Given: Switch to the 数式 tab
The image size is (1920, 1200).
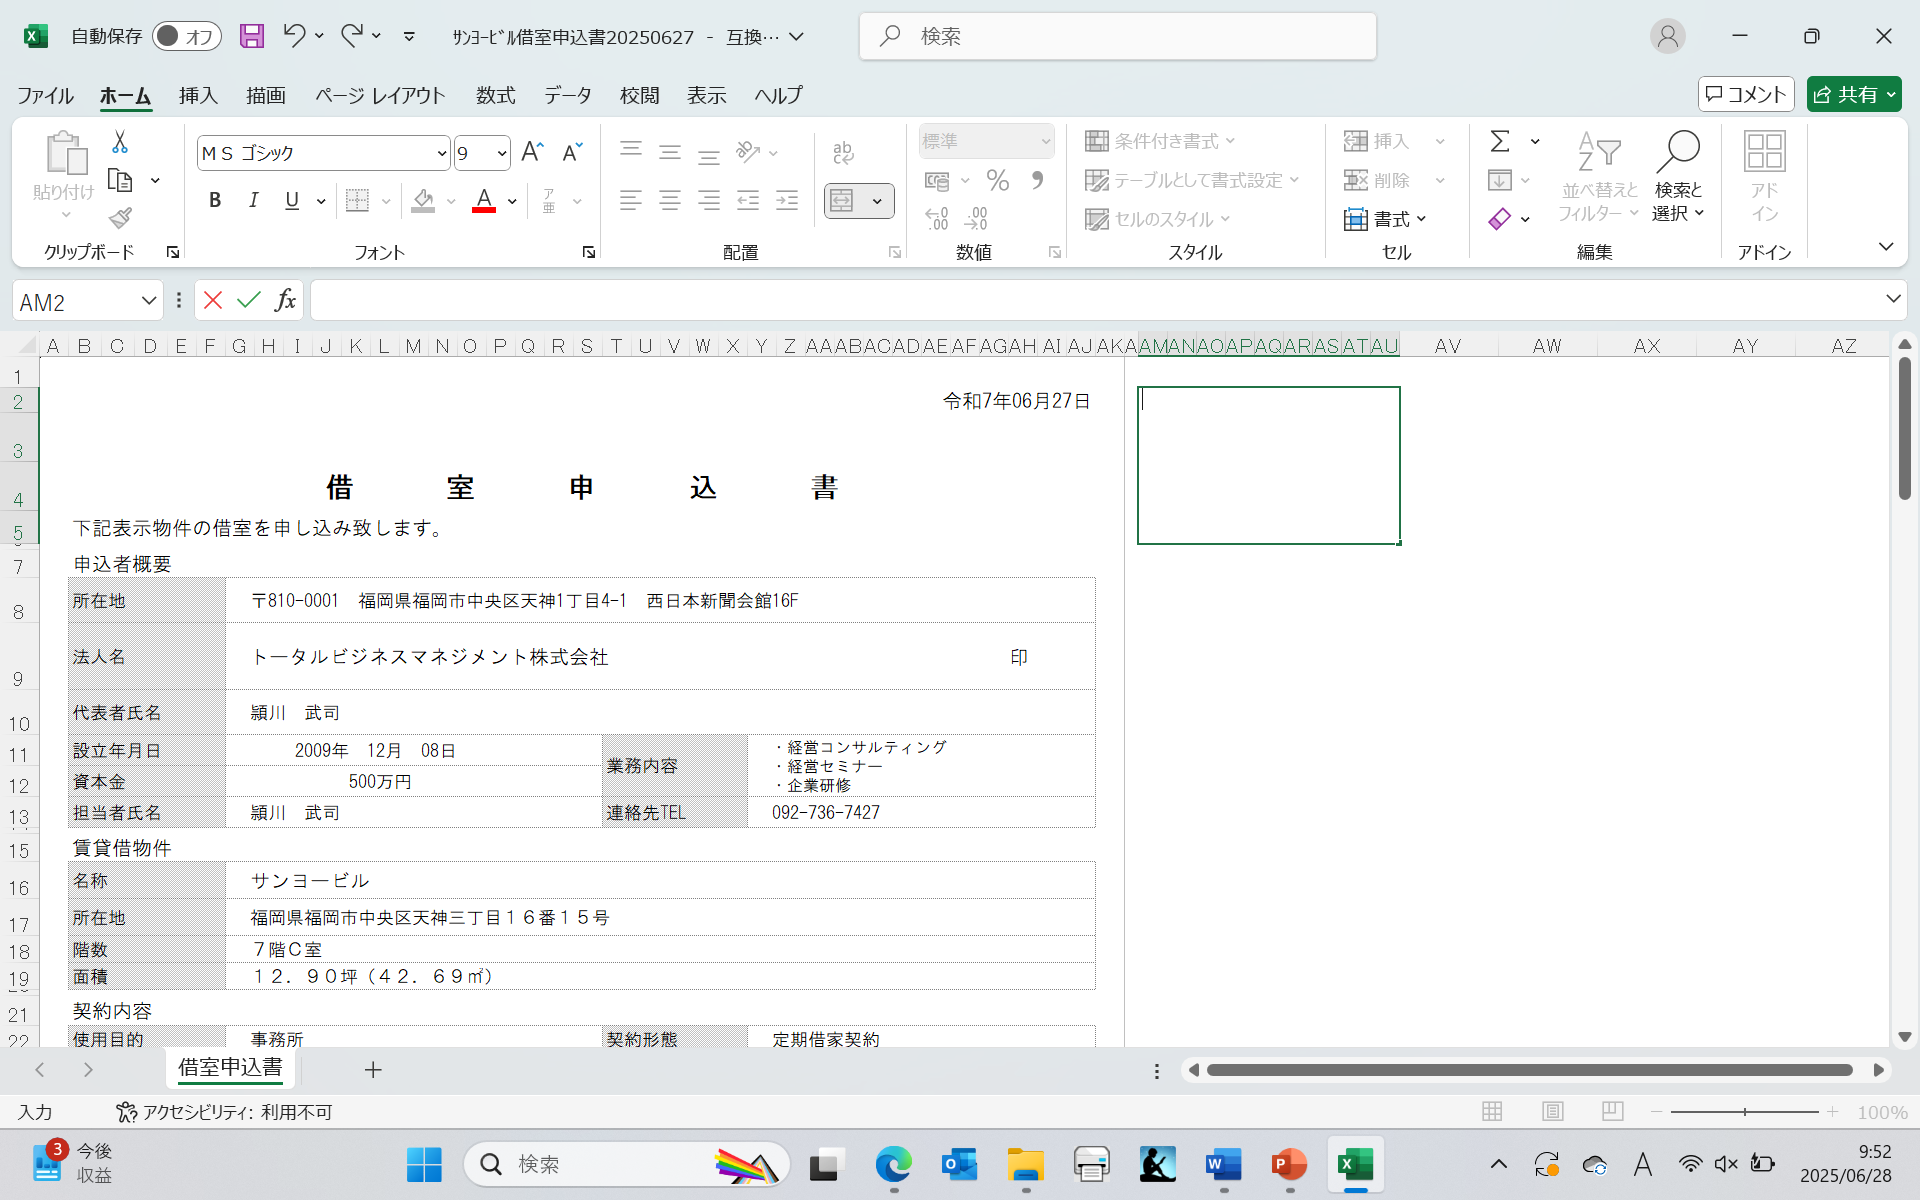Looking at the screenshot, I should [x=495, y=95].
